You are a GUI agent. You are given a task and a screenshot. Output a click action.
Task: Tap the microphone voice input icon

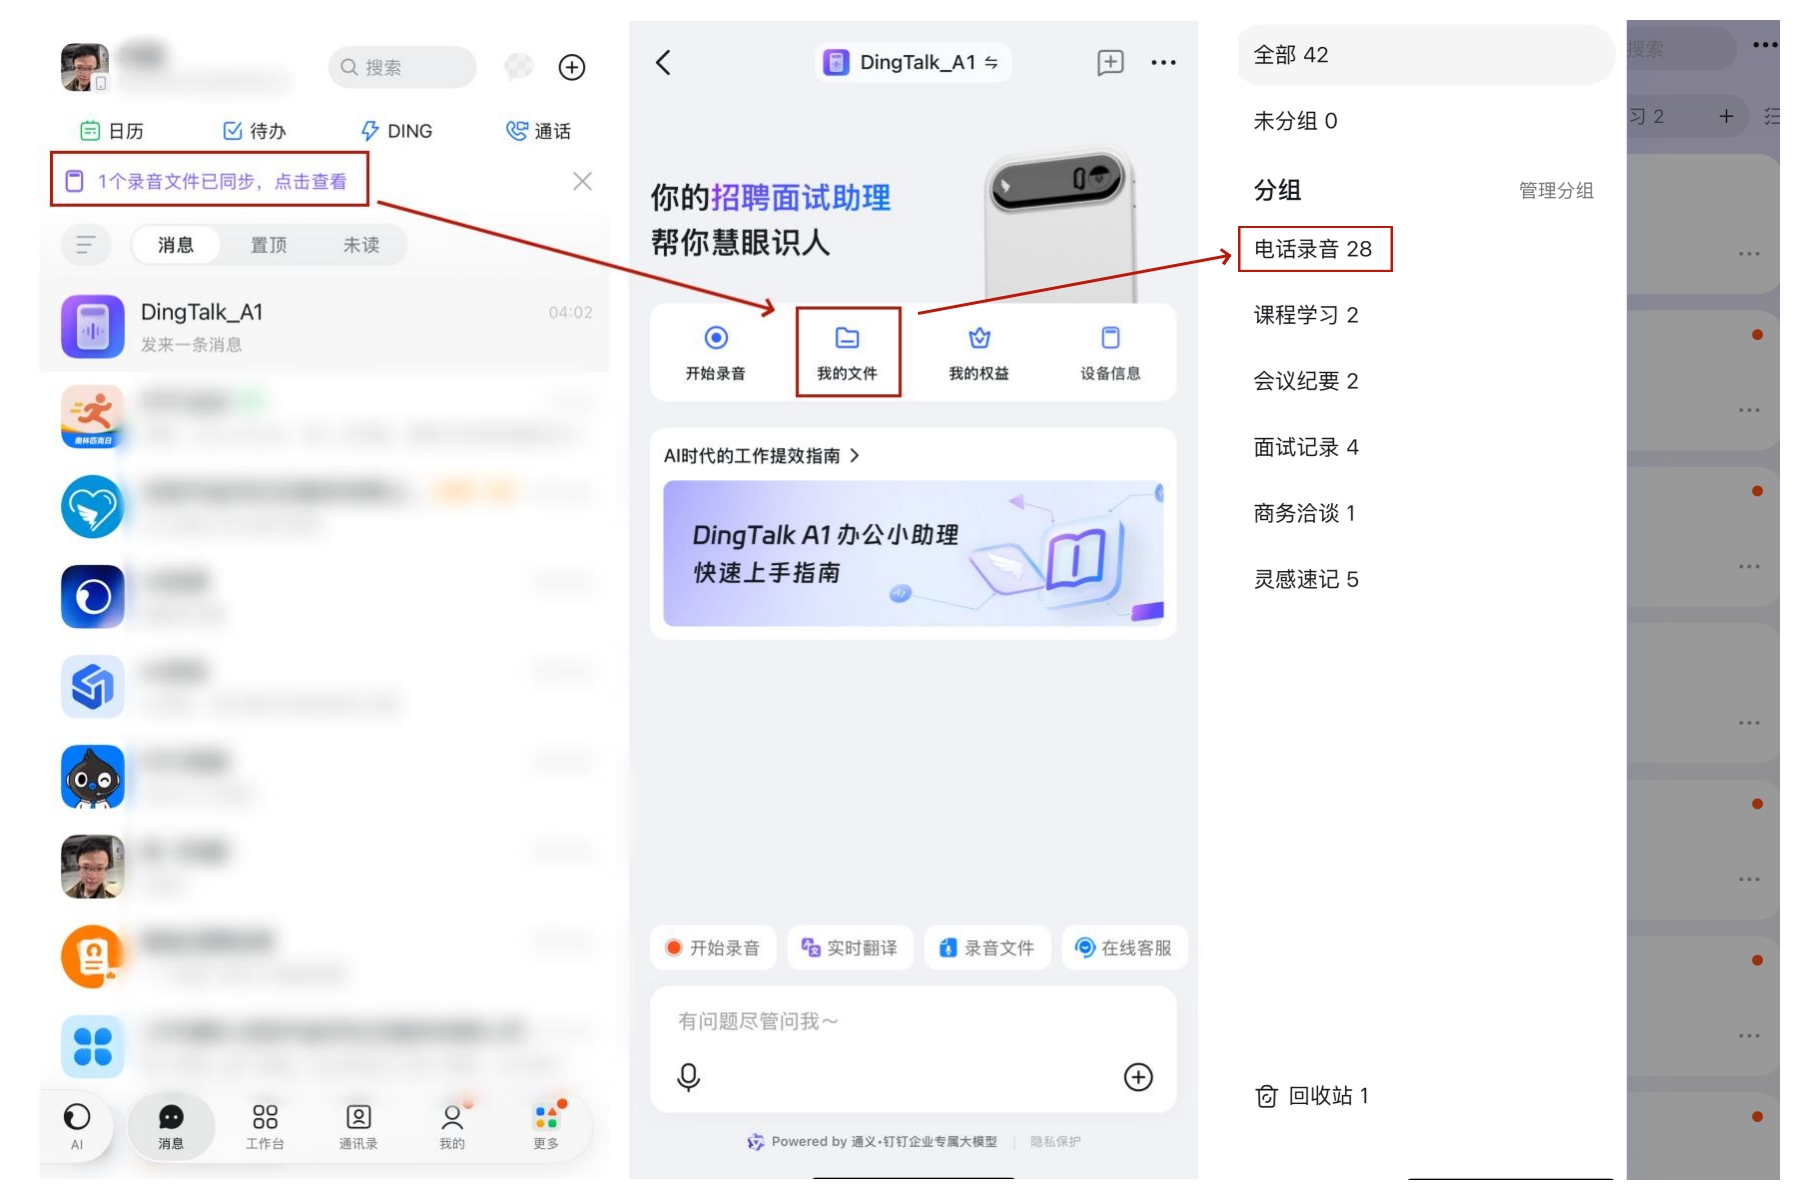pyautogui.click(x=688, y=1077)
